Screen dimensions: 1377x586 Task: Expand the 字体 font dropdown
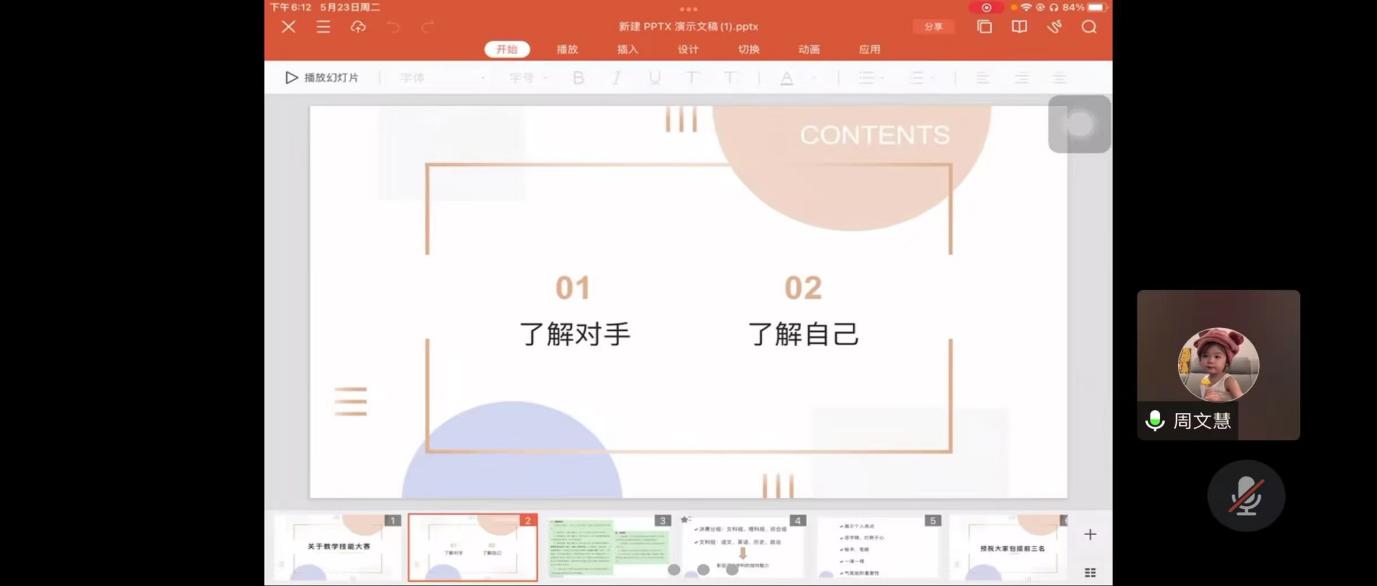pos(442,78)
